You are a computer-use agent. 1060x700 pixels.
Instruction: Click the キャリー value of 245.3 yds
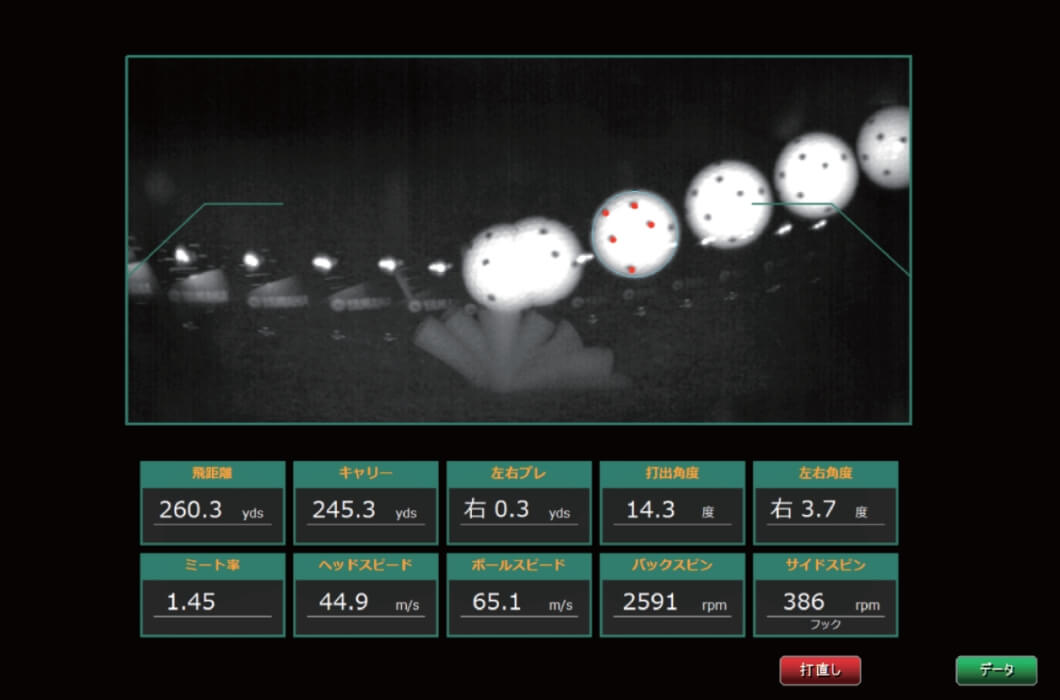point(365,511)
